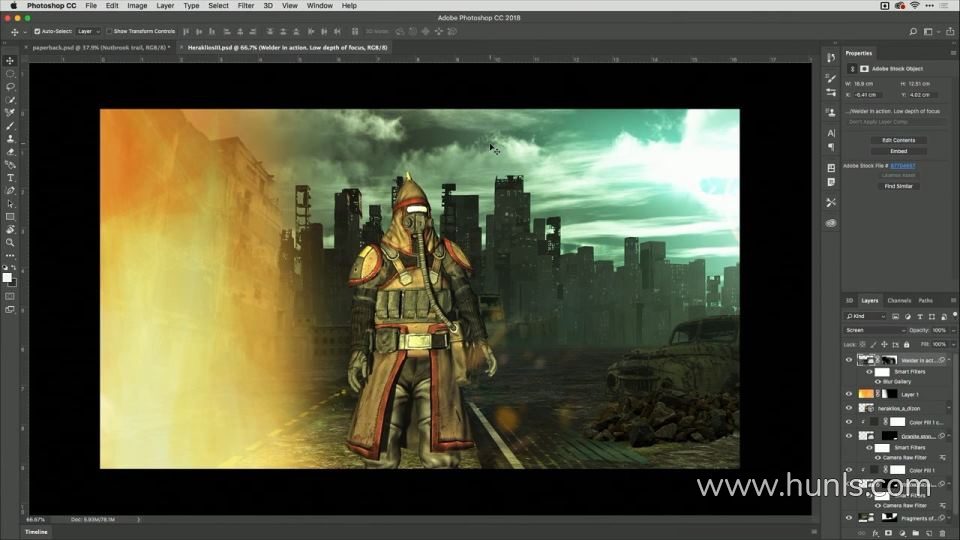Select the Lasso tool
Image resolution: width=960 pixels, height=540 pixels.
(x=10, y=87)
